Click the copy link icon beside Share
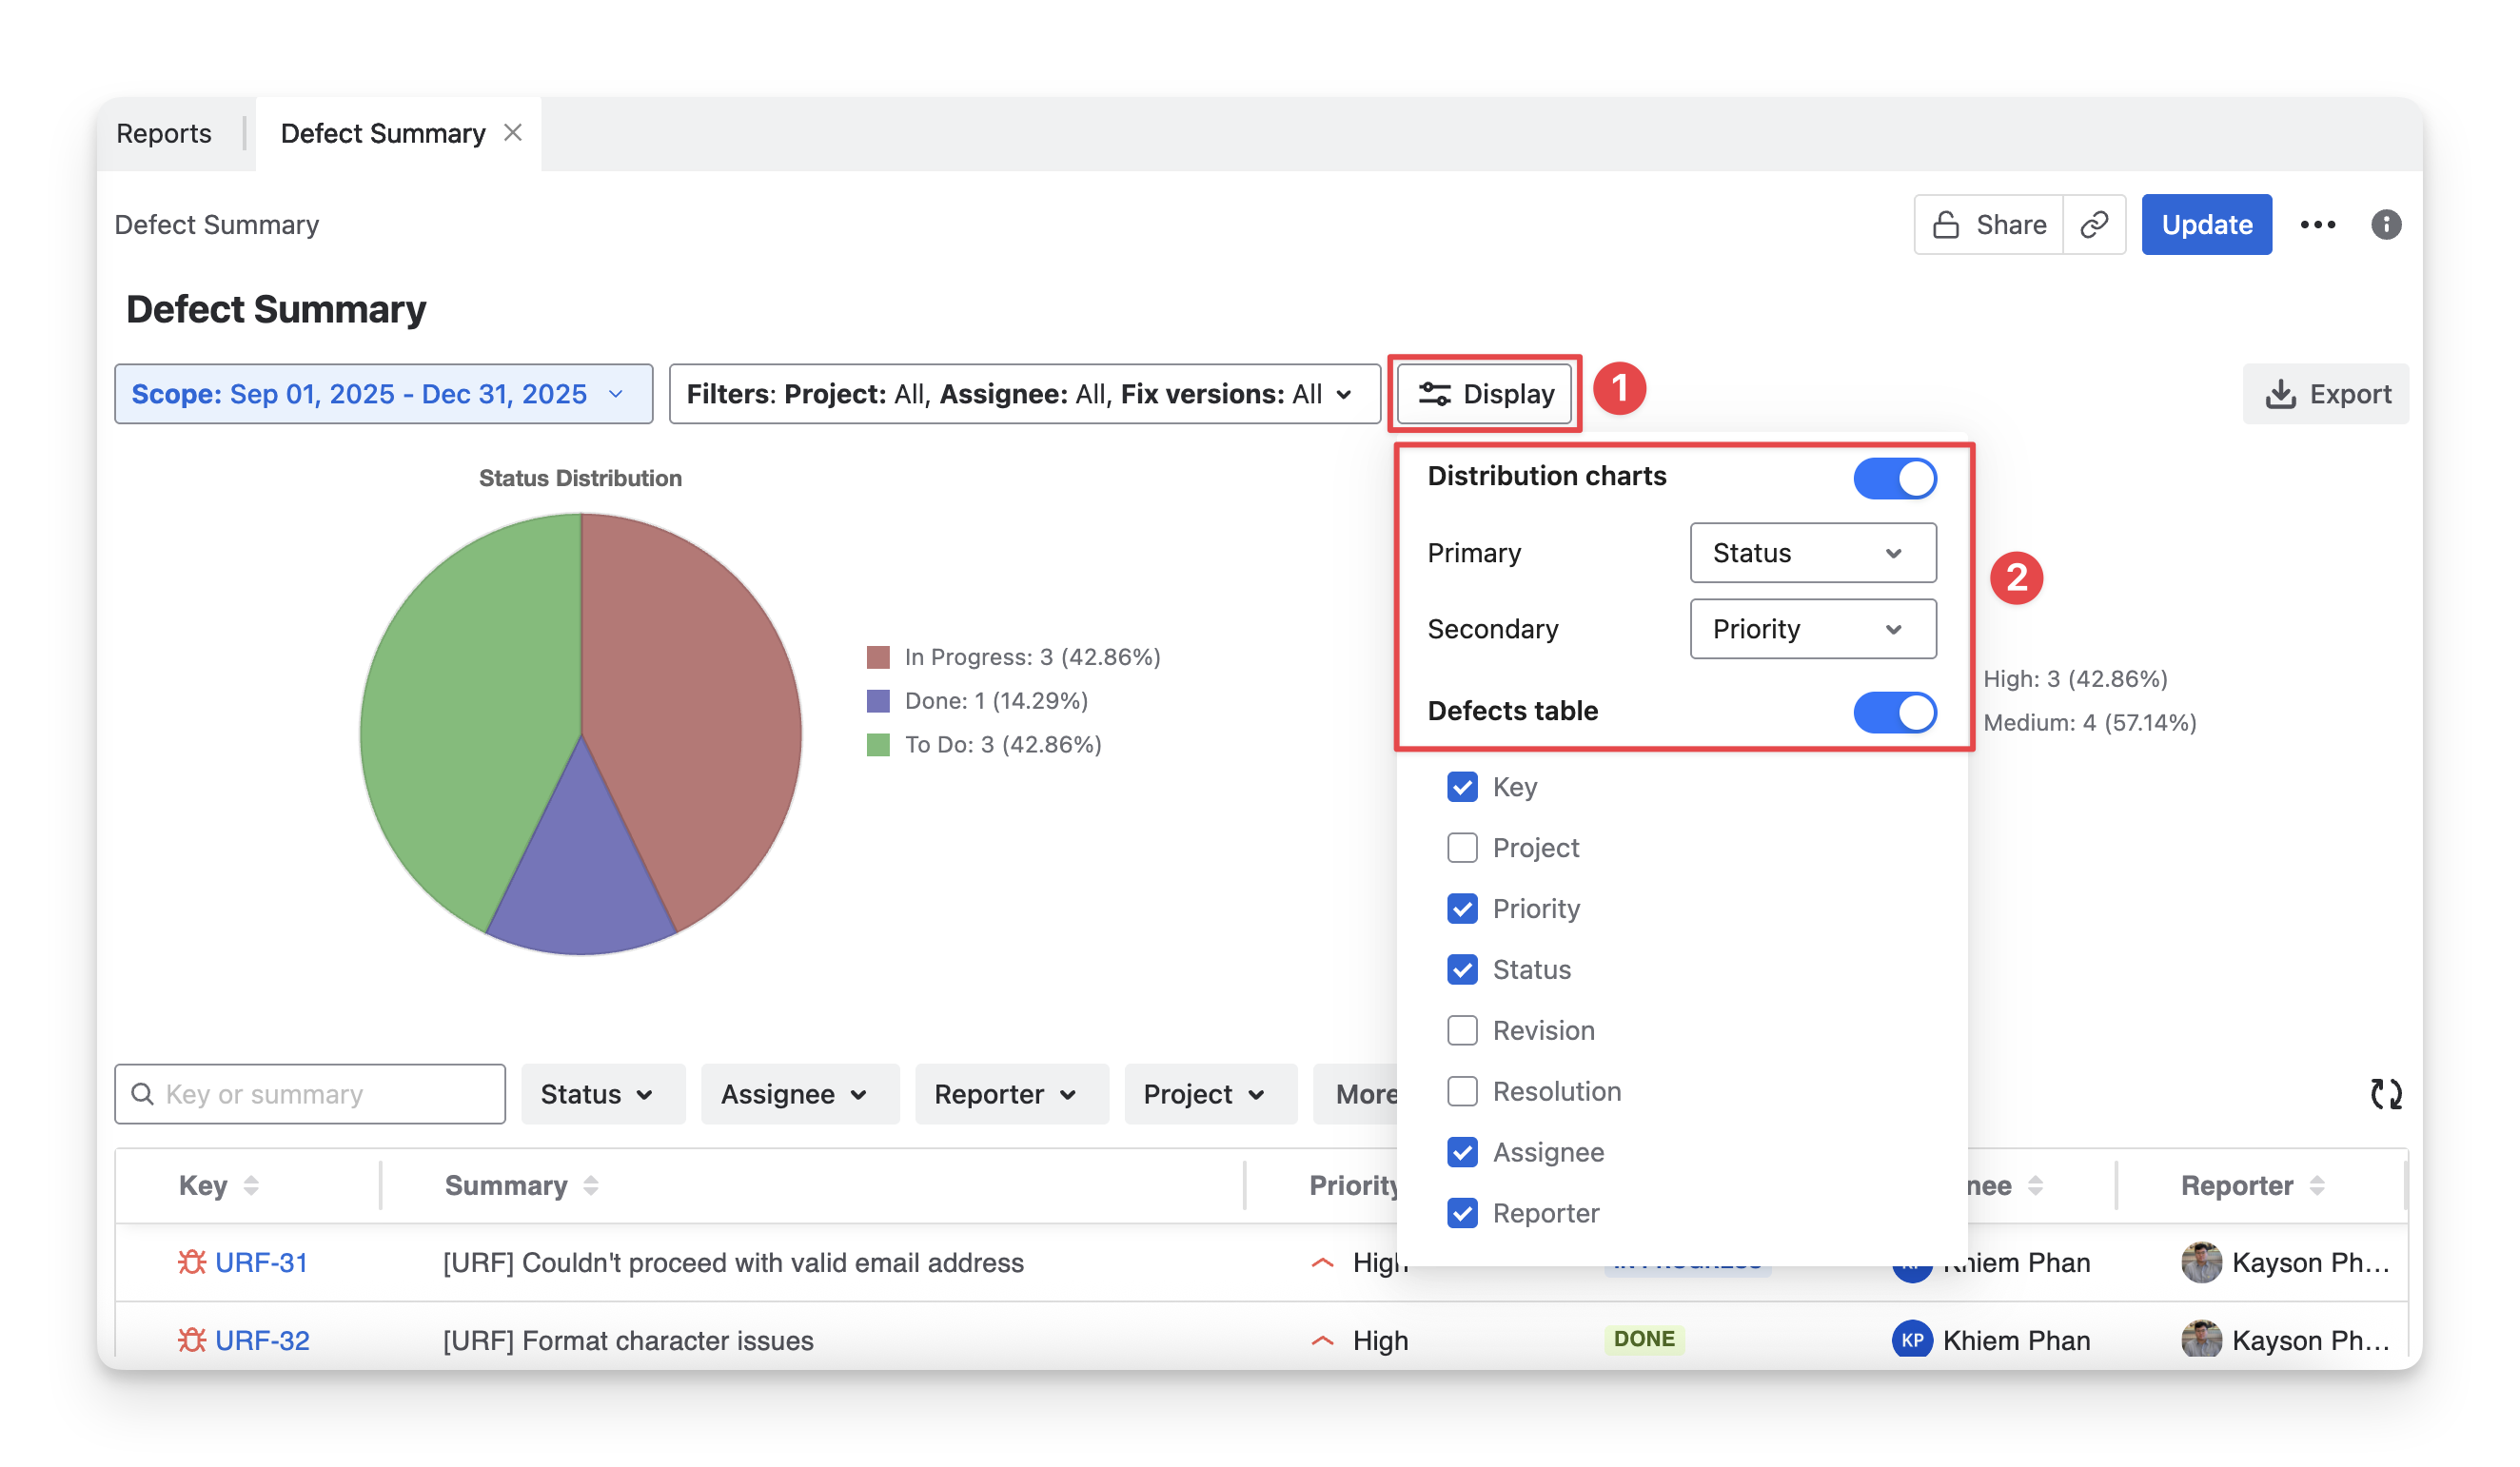This screenshot has width=2520, height=1467. pyautogui.click(x=2093, y=225)
